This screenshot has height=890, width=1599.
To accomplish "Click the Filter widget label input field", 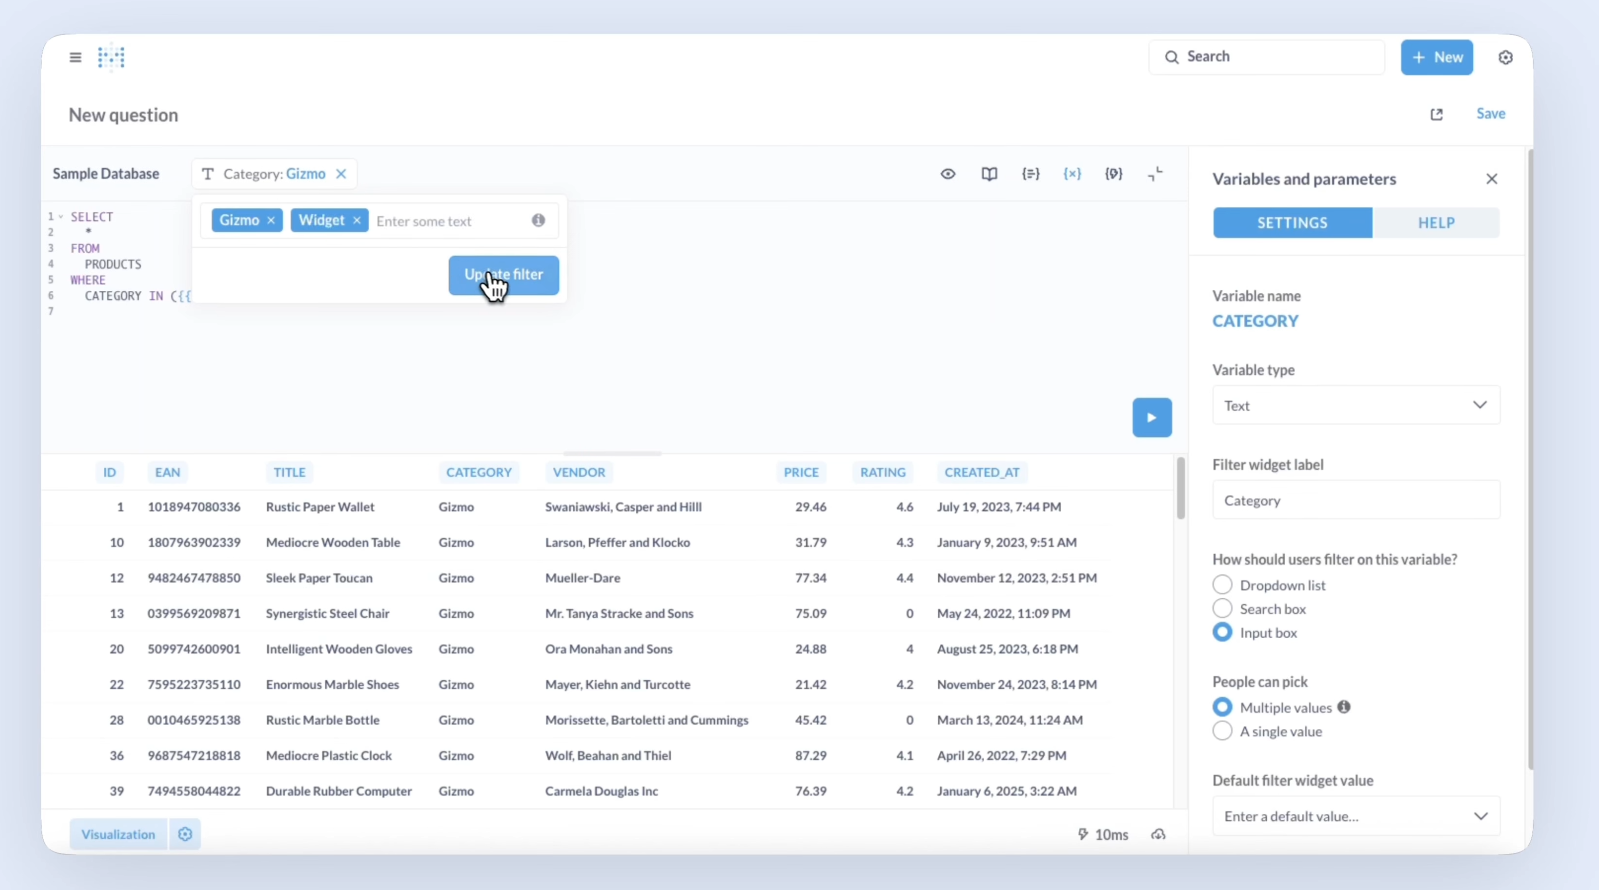I will [x=1355, y=500].
